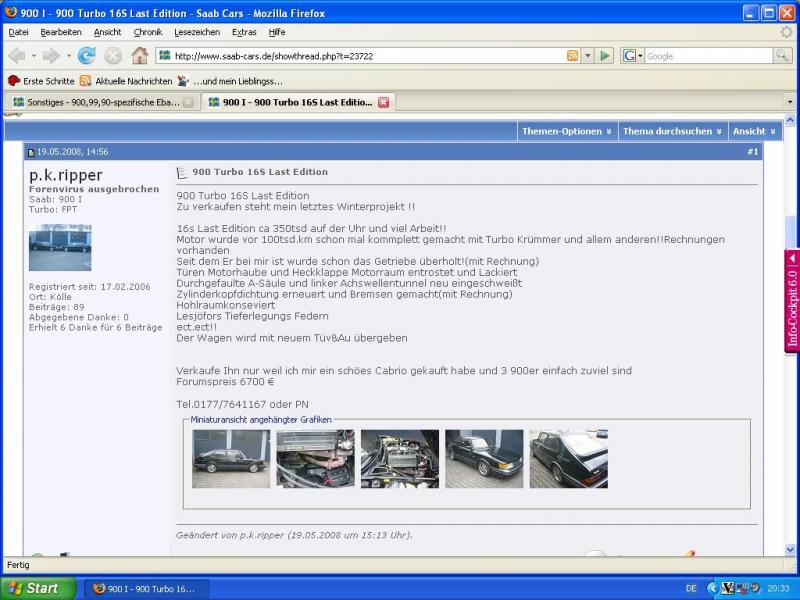Open the tab list dropdown
This screenshot has width=800, height=600.
pyautogui.click(x=790, y=103)
